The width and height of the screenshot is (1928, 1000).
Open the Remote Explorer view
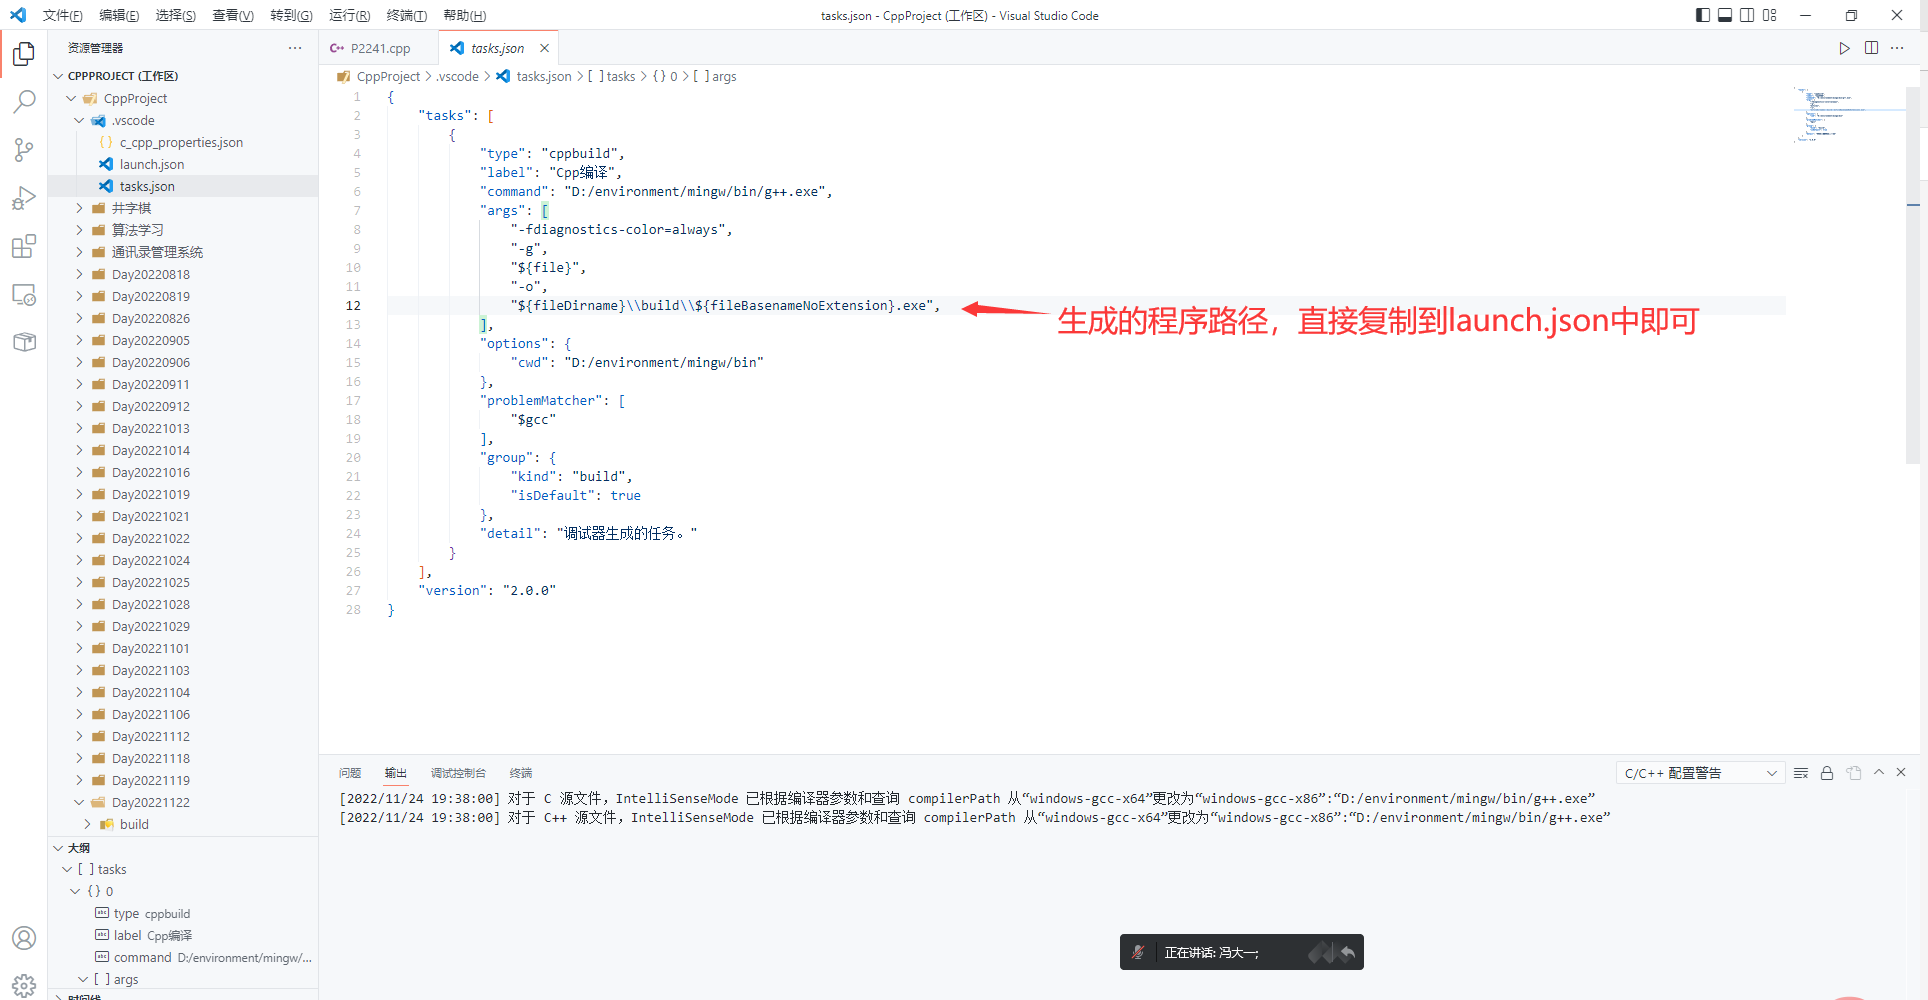click(24, 294)
